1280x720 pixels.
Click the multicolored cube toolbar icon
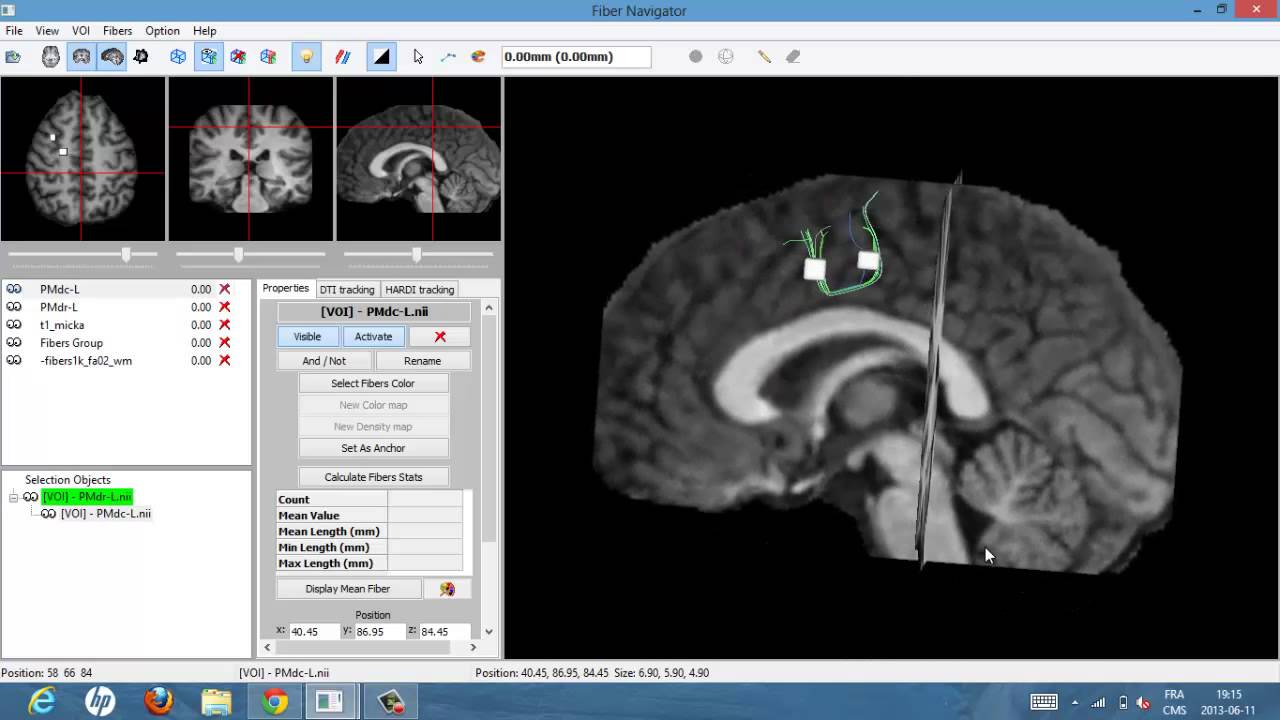[x=268, y=57]
